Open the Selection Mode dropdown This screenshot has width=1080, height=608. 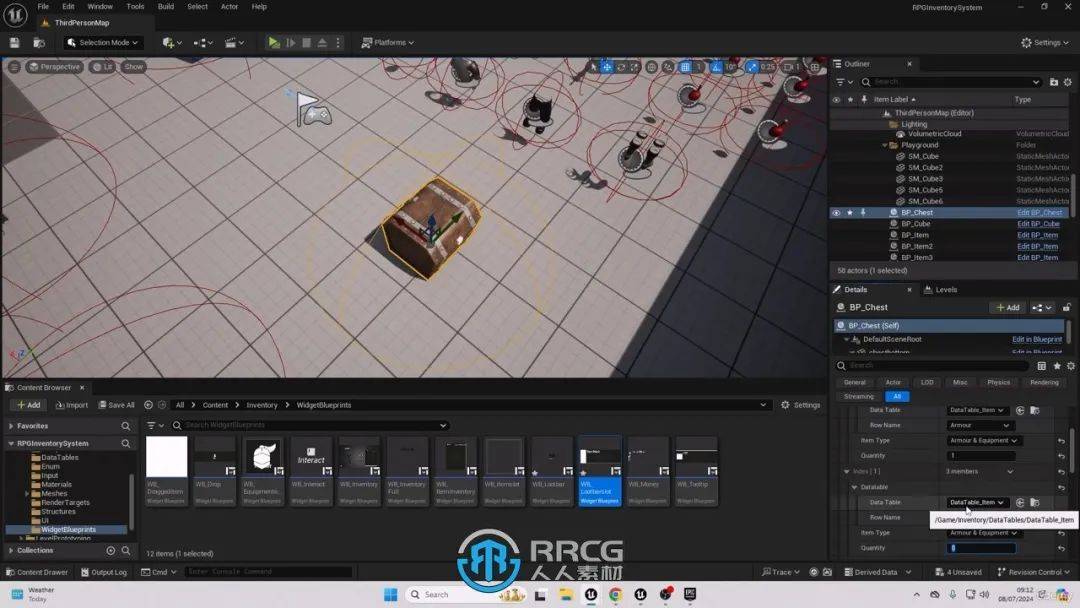[103, 43]
